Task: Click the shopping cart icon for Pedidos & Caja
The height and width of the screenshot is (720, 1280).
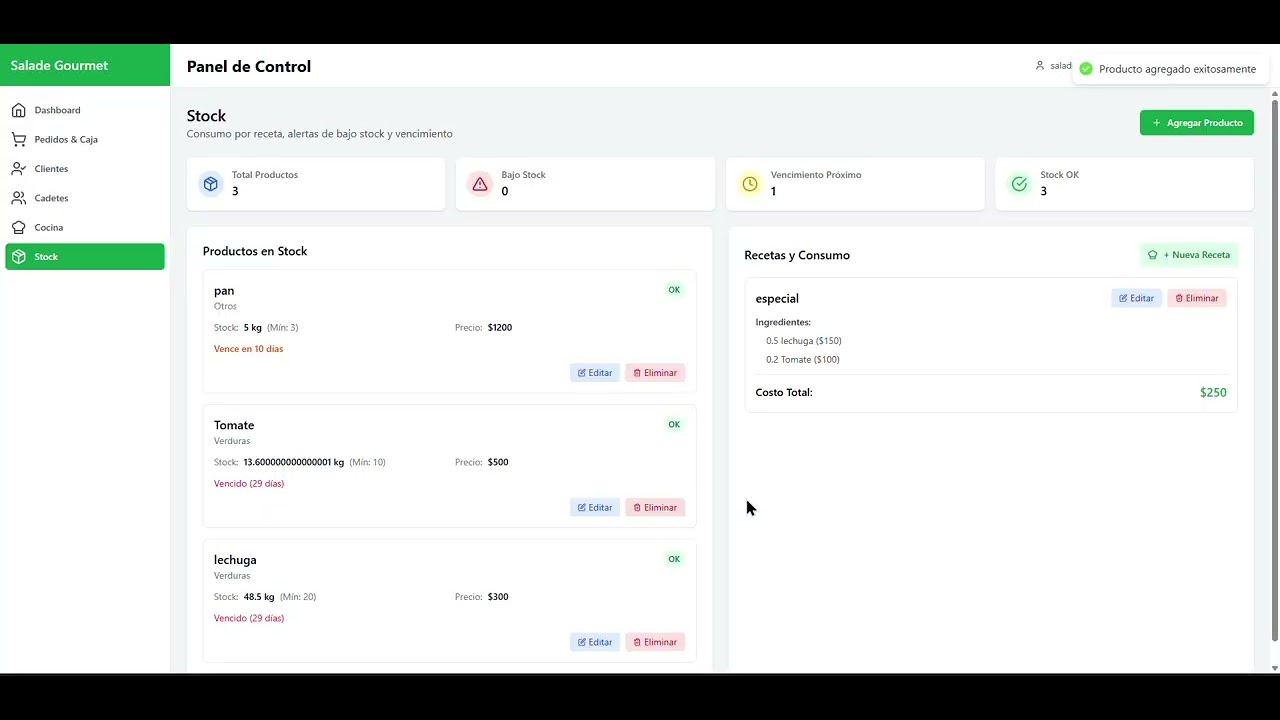Action: [18, 139]
